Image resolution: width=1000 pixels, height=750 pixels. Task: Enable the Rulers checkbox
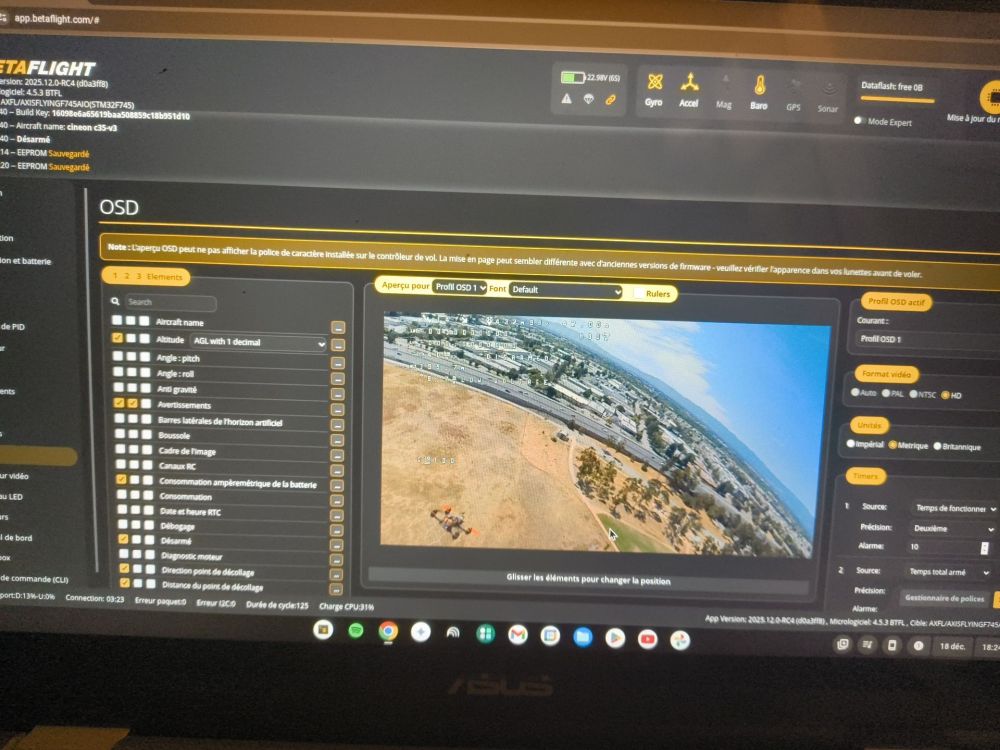(639, 293)
